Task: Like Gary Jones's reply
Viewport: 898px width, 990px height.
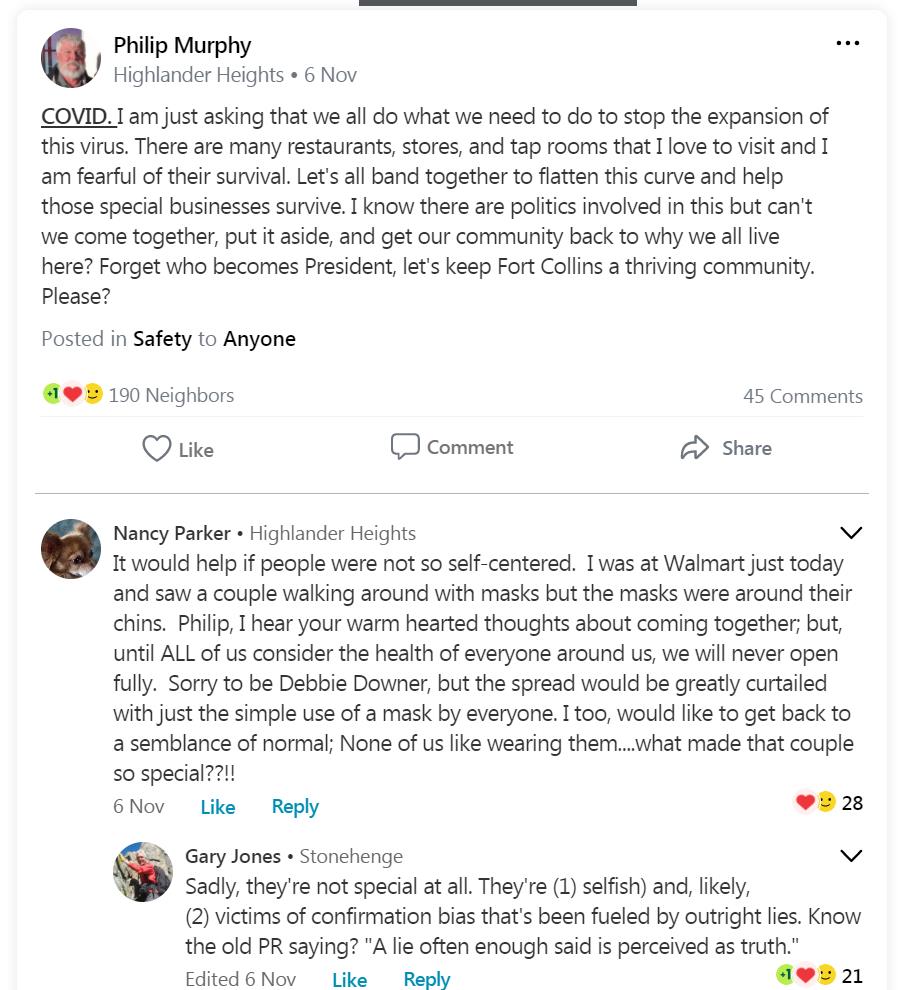Action: click(x=349, y=979)
